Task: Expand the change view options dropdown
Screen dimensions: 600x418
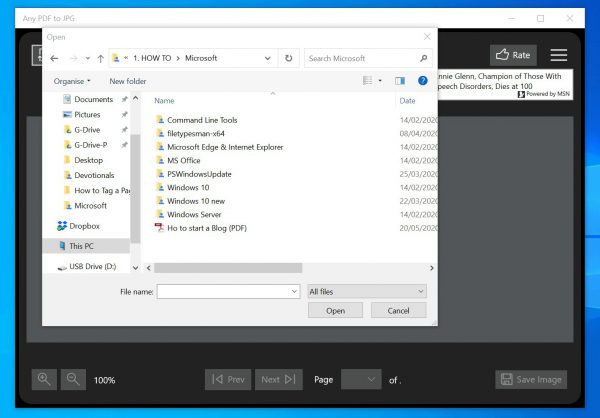Action: [380, 81]
